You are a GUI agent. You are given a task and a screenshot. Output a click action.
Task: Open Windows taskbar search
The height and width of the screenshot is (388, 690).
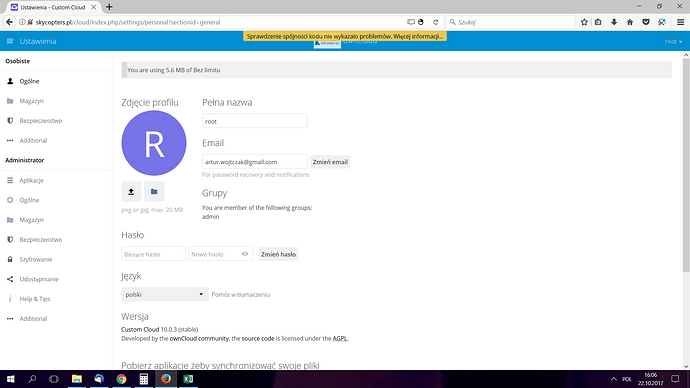pos(32,379)
